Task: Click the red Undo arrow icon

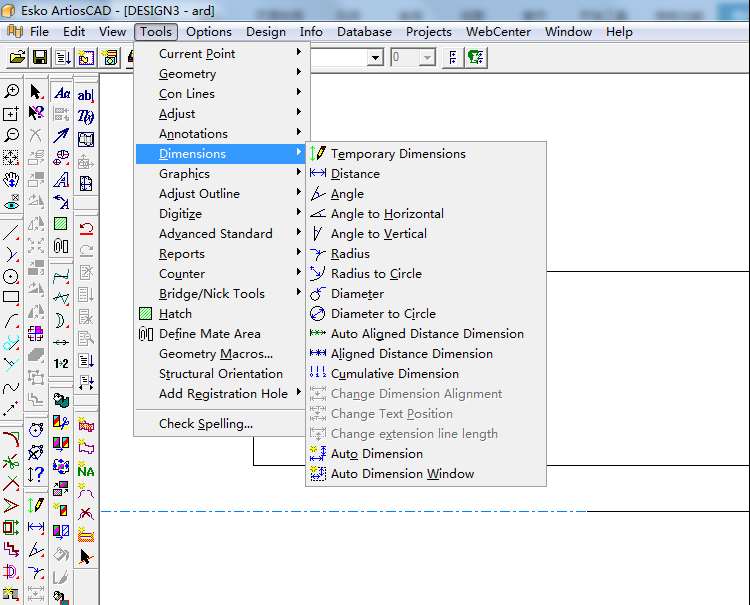Action: pyautogui.click(x=86, y=228)
